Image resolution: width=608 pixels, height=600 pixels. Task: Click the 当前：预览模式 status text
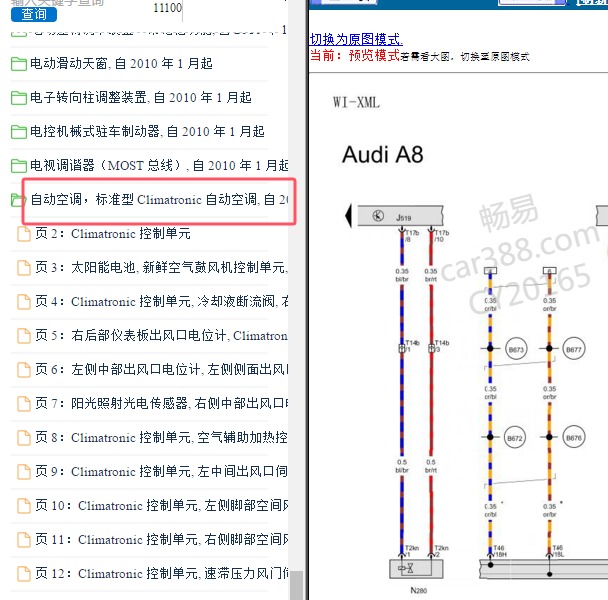pos(355,55)
